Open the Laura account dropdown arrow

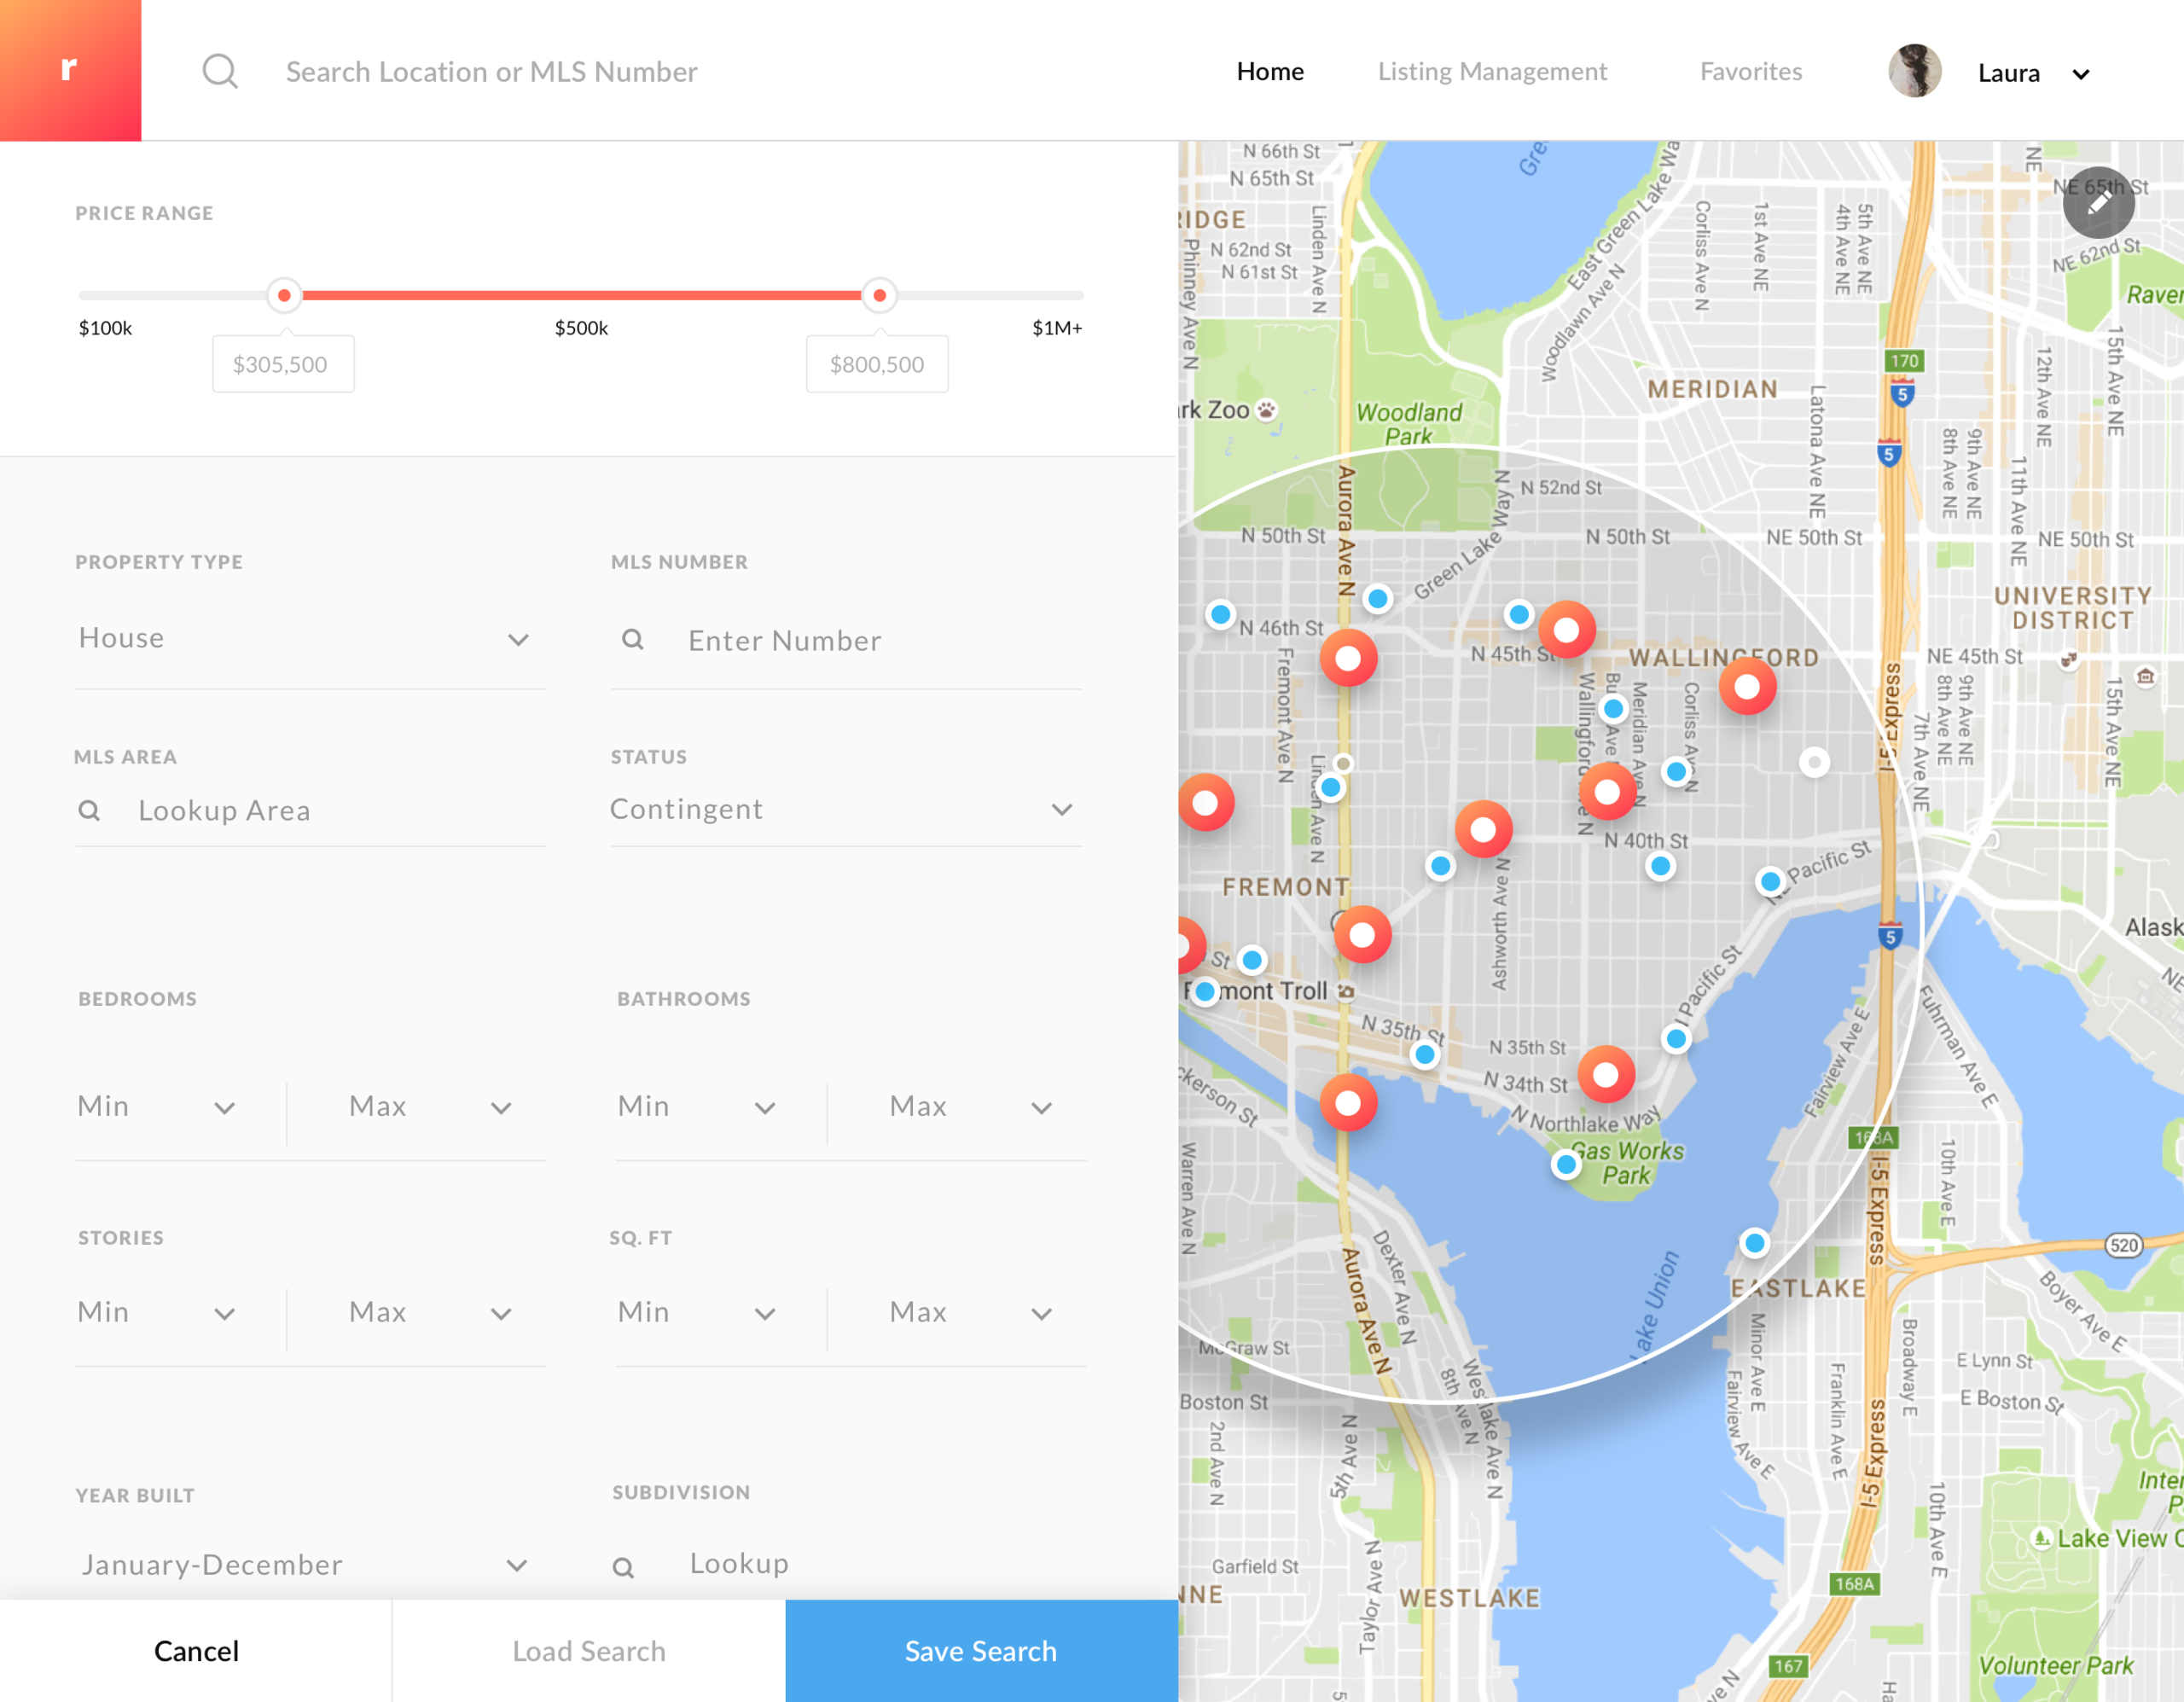click(2081, 74)
